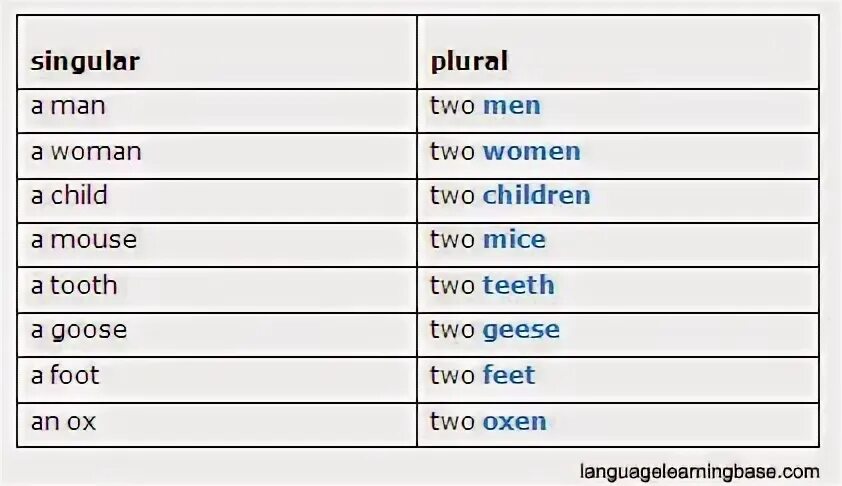The height and width of the screenshot is (486, 842).
Task: Select the 'an ox' cell
Action: tap(217, 425)
